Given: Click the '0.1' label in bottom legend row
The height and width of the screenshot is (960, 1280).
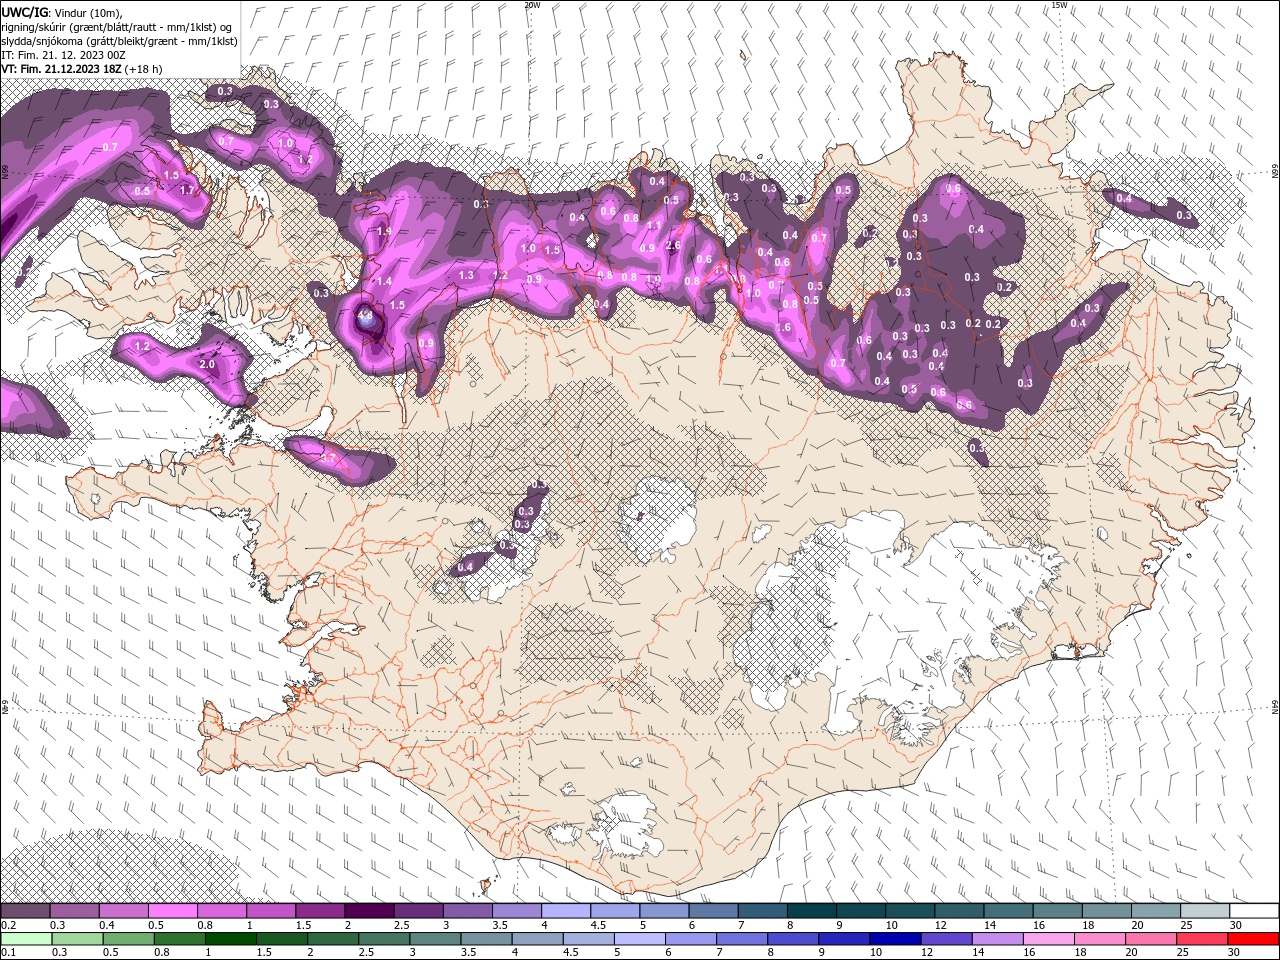Looking at the screenshot, I should [8, 954].
